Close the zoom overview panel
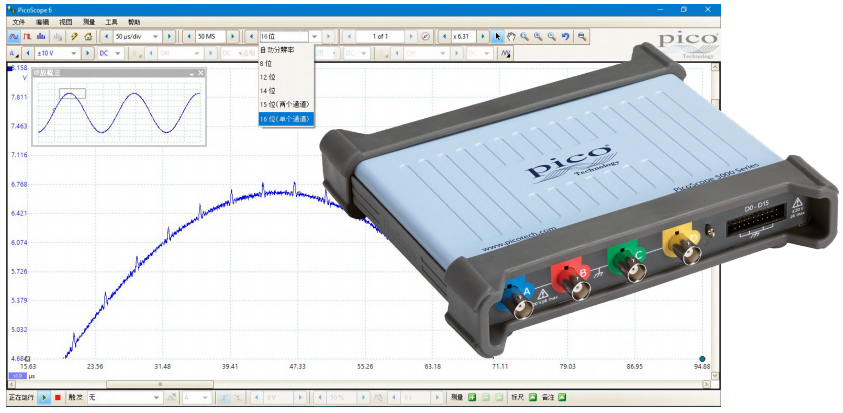The image size is (843, 413). click(x=201, y=73)
